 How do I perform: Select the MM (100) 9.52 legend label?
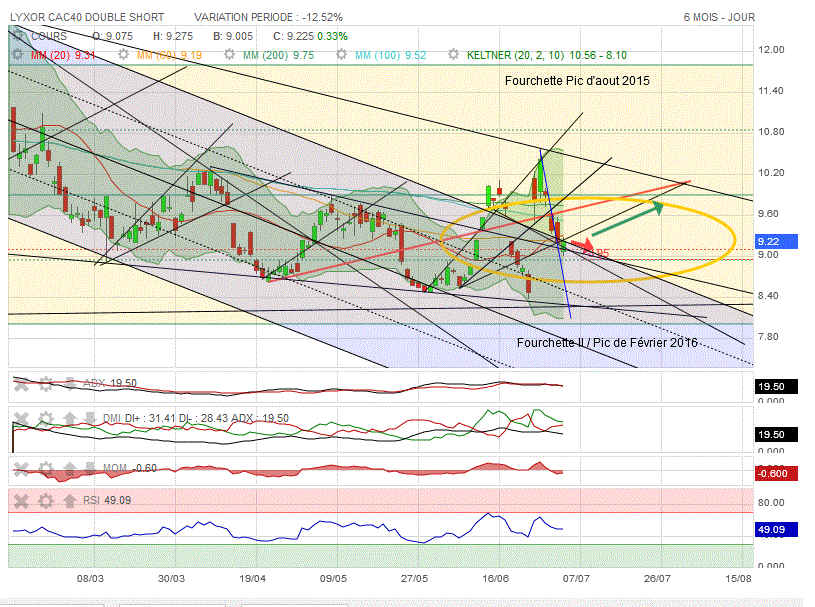tap(390, 55)
